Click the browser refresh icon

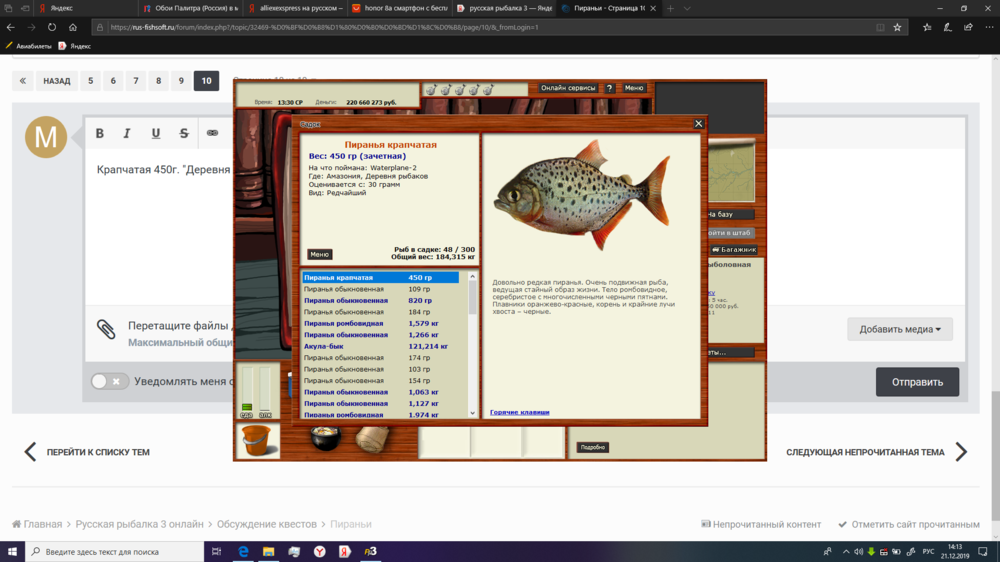tap(52, 27)
